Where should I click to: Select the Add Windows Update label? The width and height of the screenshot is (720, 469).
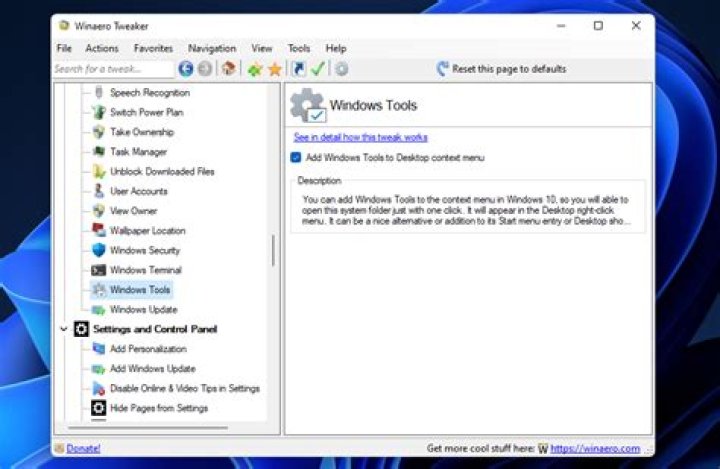[x=152, y=368]
